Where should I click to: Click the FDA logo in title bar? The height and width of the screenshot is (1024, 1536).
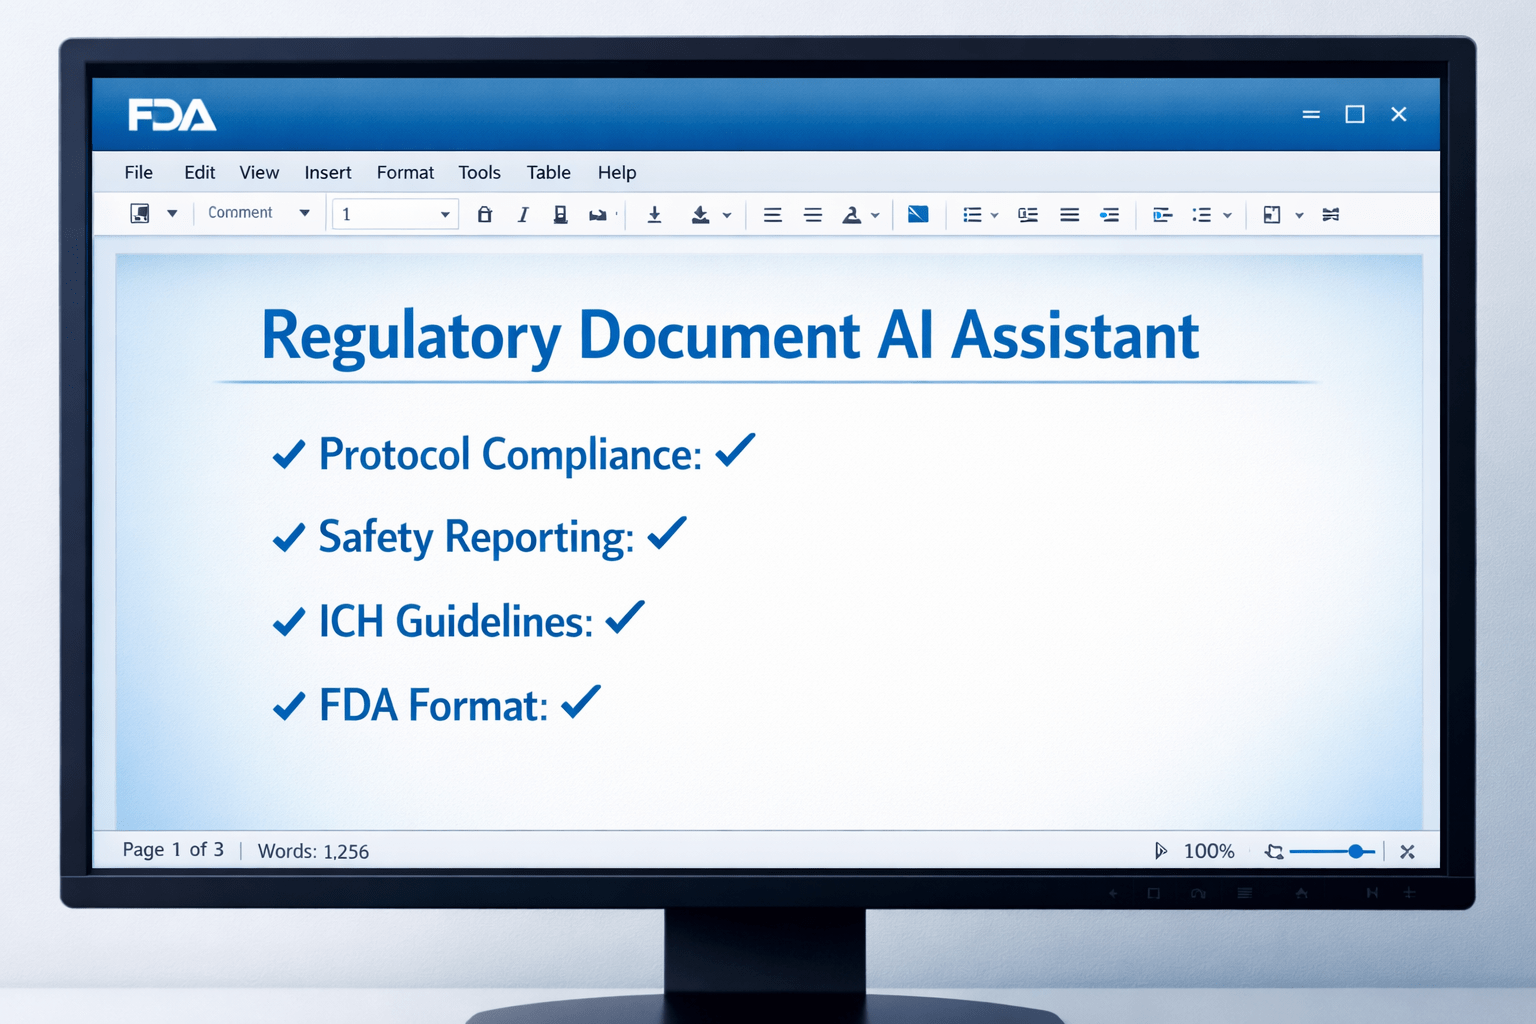pyautogui.click(x=172, y=115)
